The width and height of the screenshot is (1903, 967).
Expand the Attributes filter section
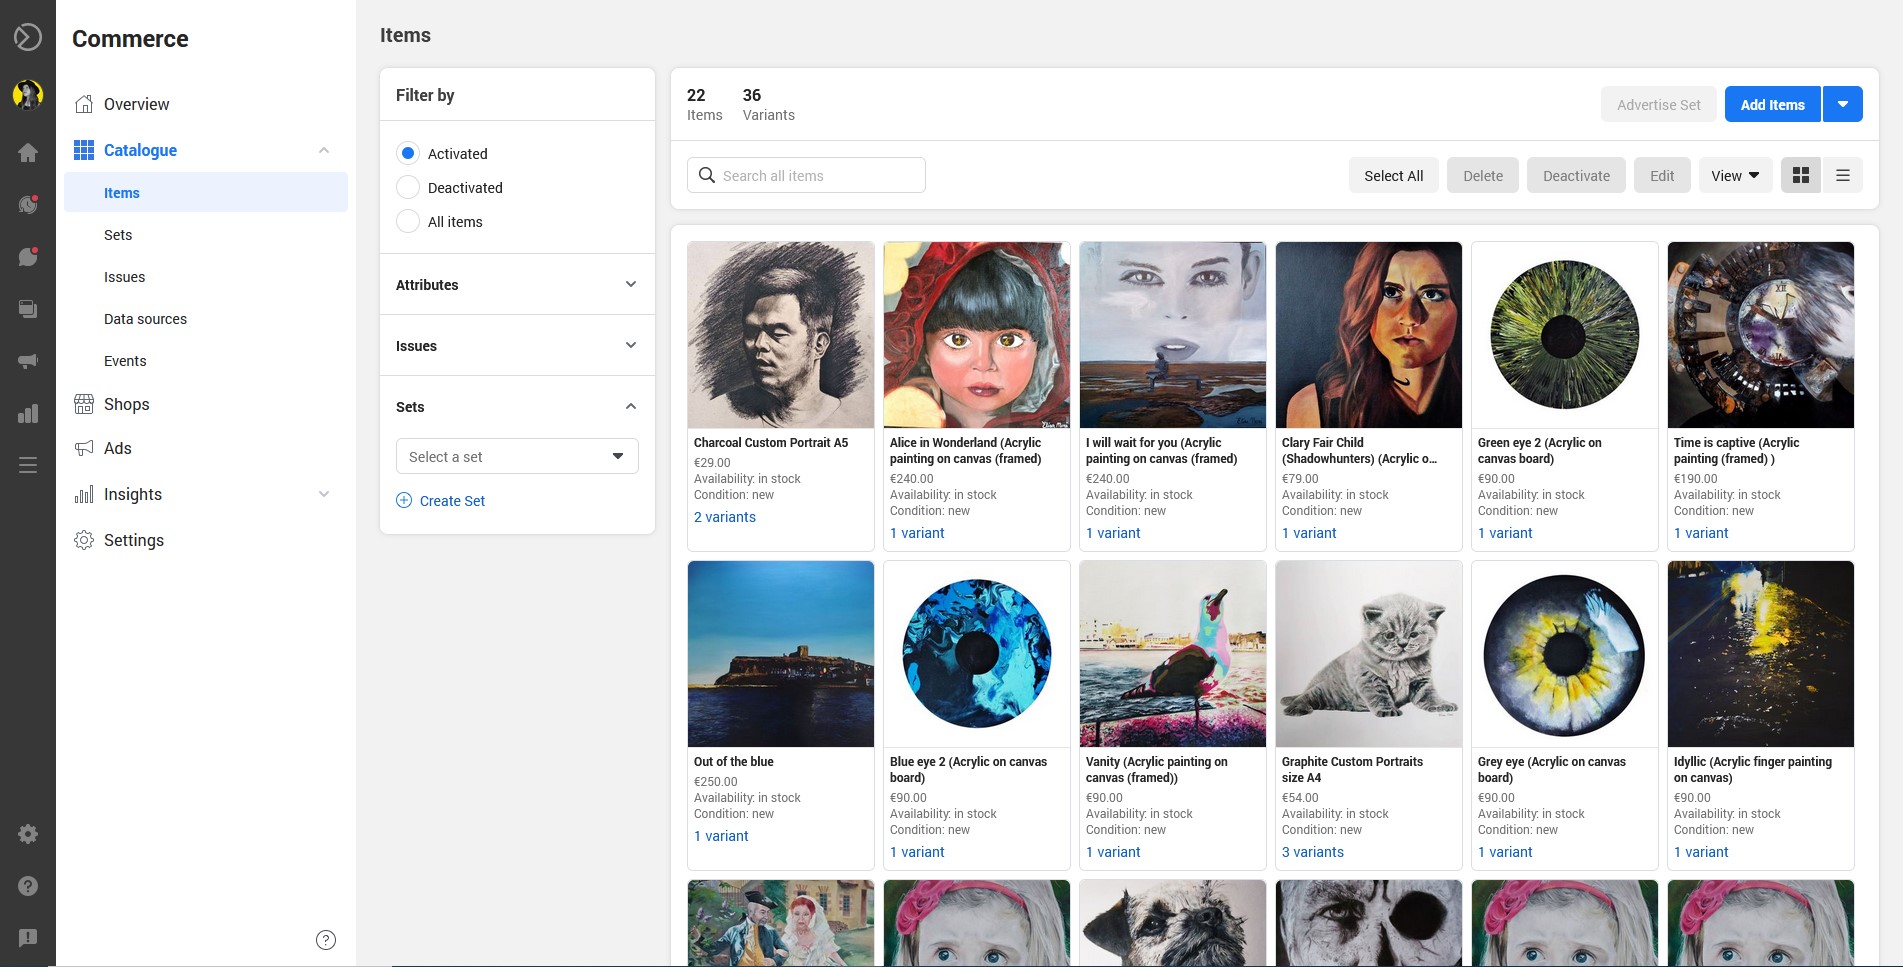[517, 284]
